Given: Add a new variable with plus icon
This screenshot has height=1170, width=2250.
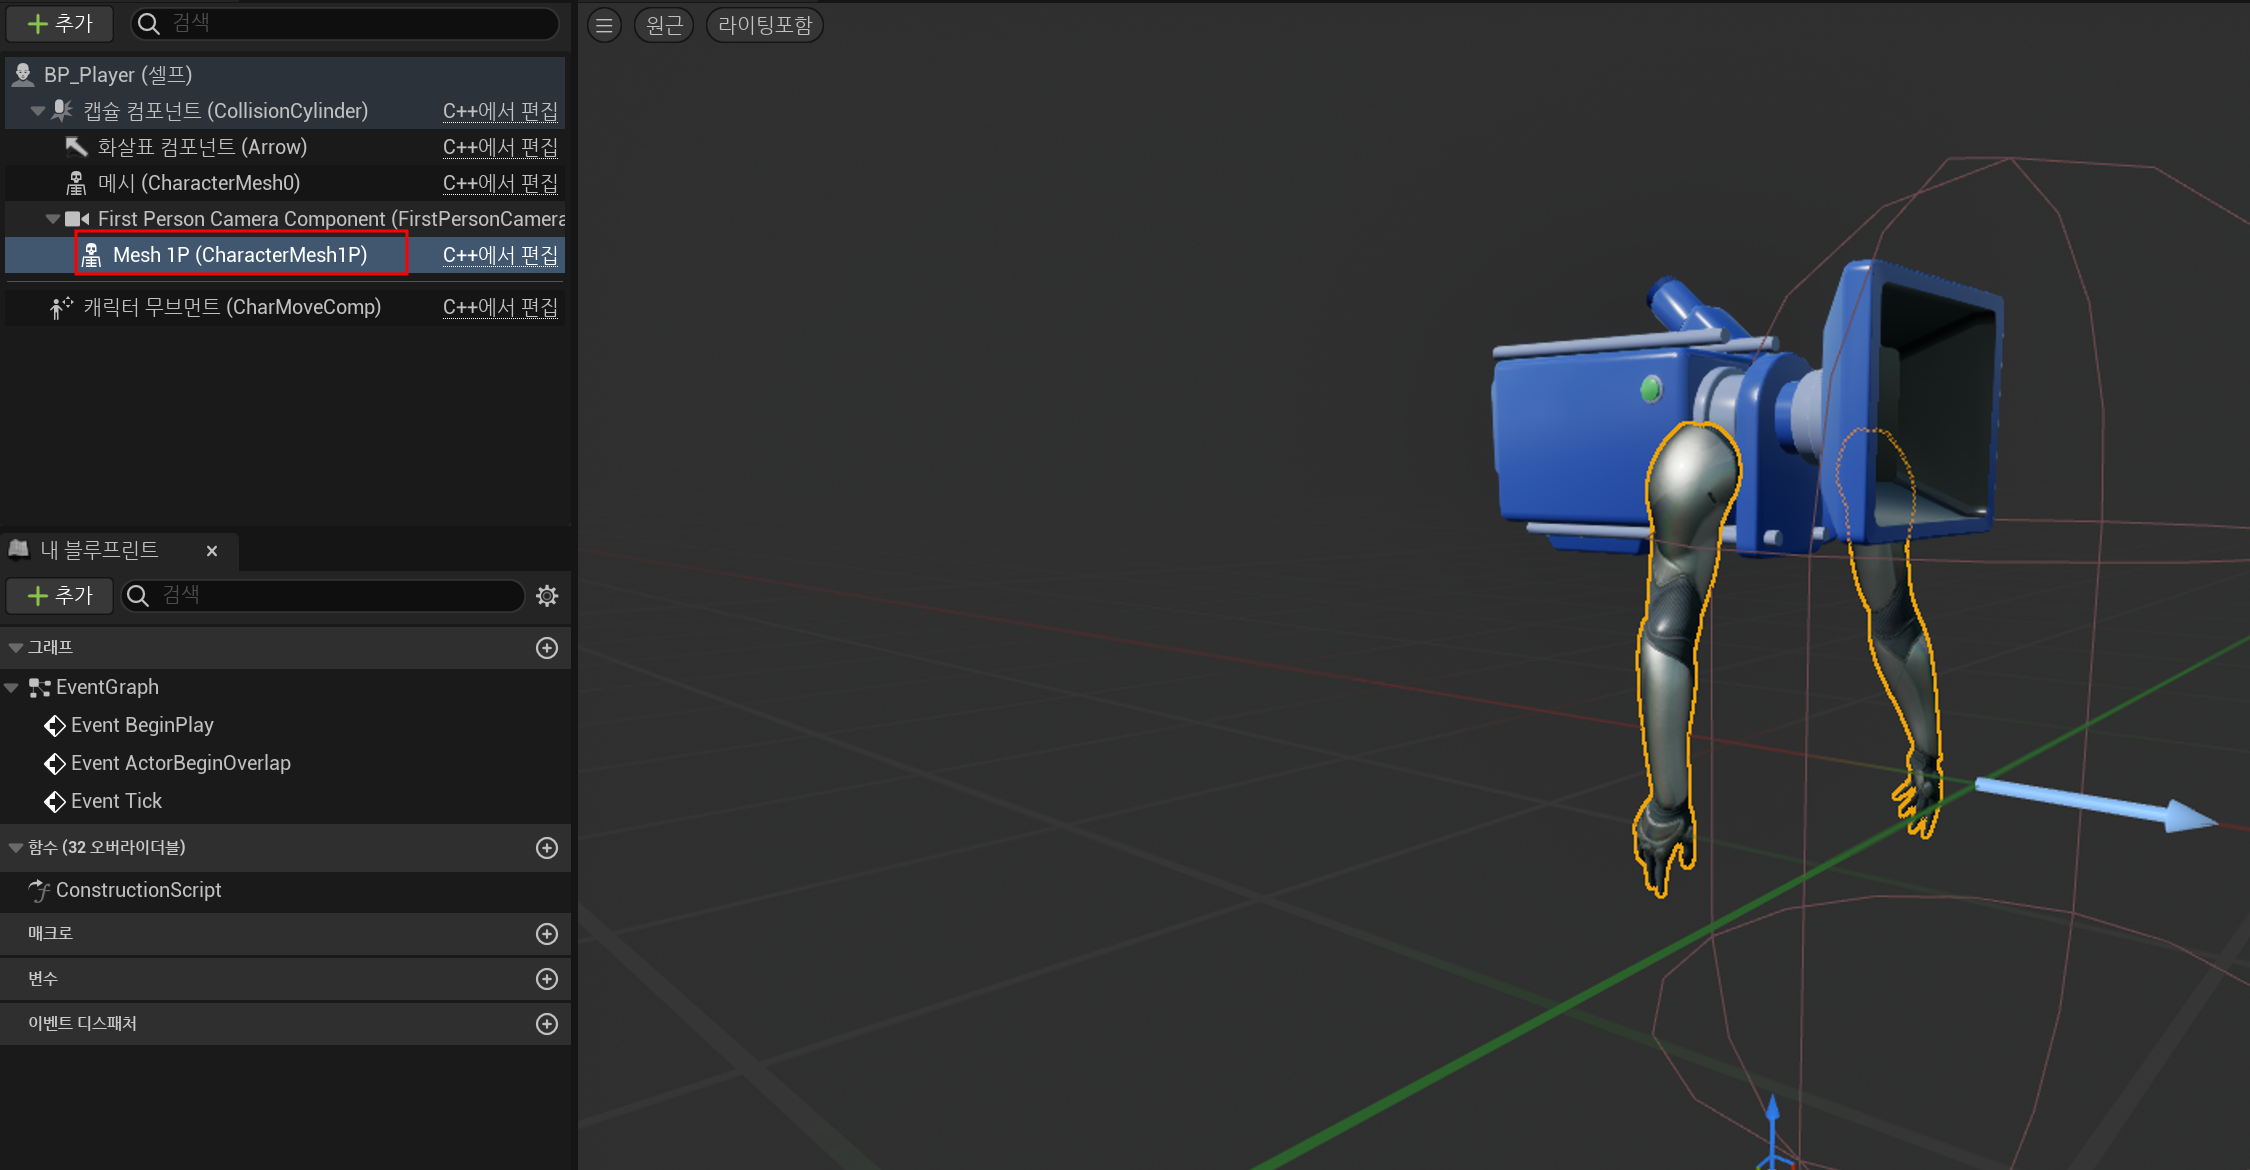Looking at the screenshot, I should [547, 979].
